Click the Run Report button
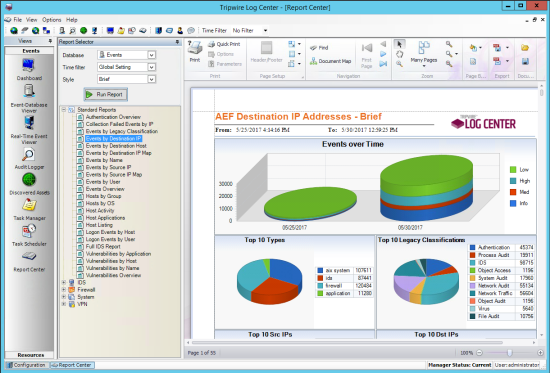 click(x=106, y=94)
